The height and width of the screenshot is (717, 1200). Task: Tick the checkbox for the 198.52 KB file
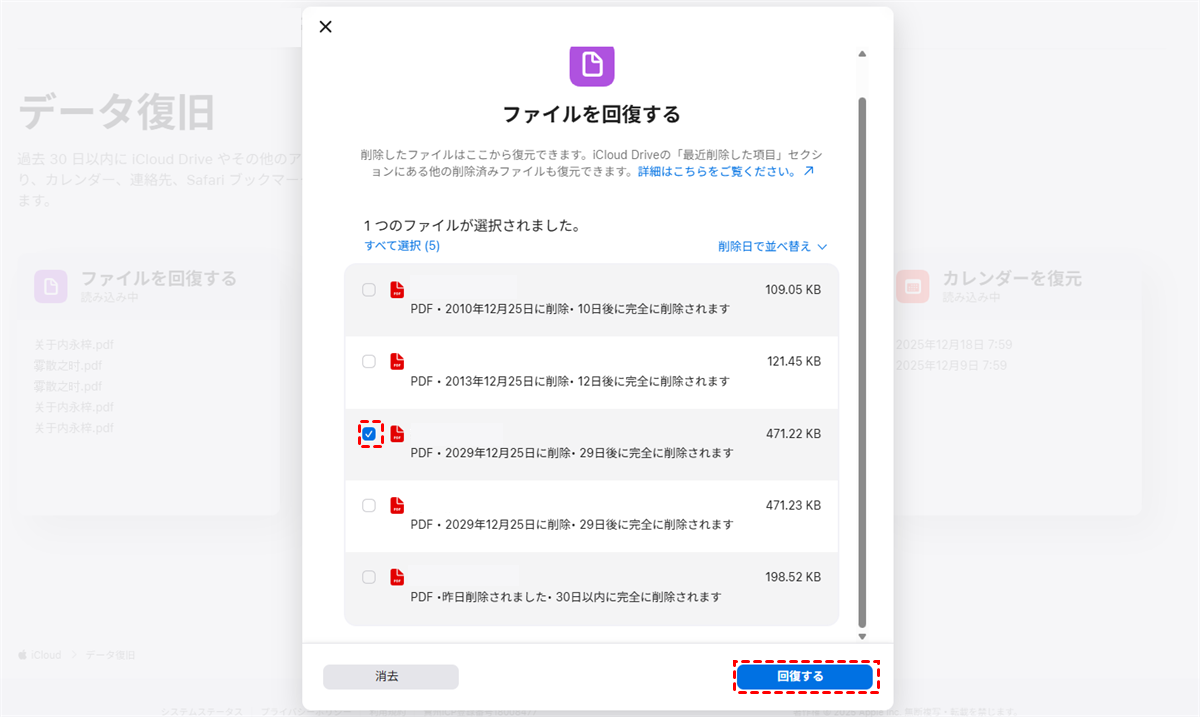coord(369,577)
